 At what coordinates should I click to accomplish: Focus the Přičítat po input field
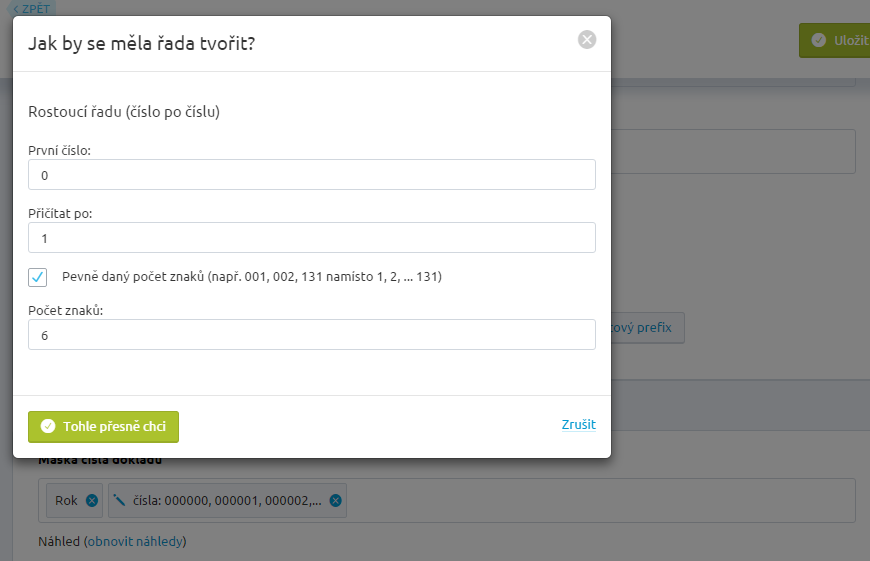tap(312, 238)
